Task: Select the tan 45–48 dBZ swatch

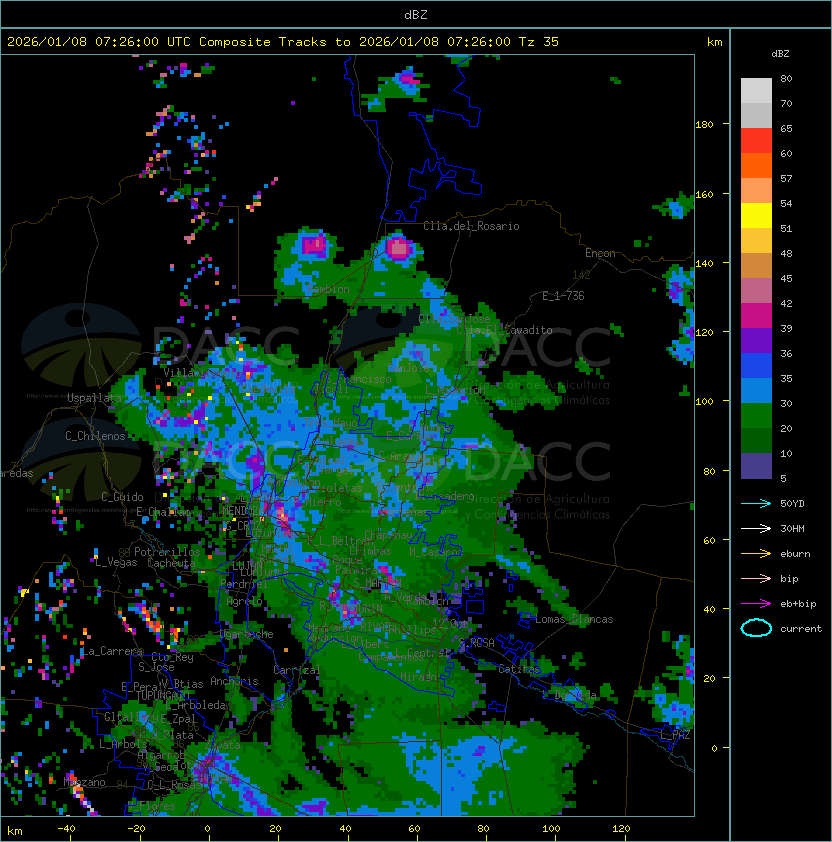Action: click(x=756, y=265)
